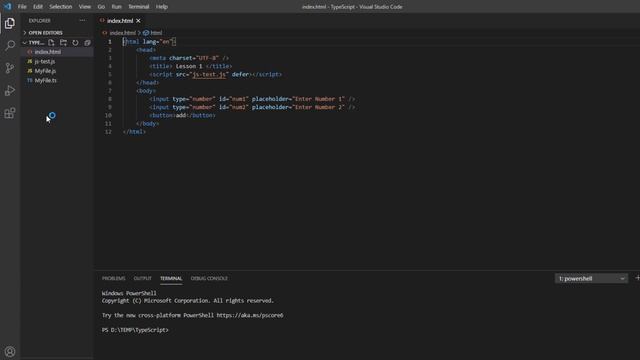Add a new terminal with plus icon
Image resolution: width=640 pixels, height=360 pixels.
[x=637, y=278]
